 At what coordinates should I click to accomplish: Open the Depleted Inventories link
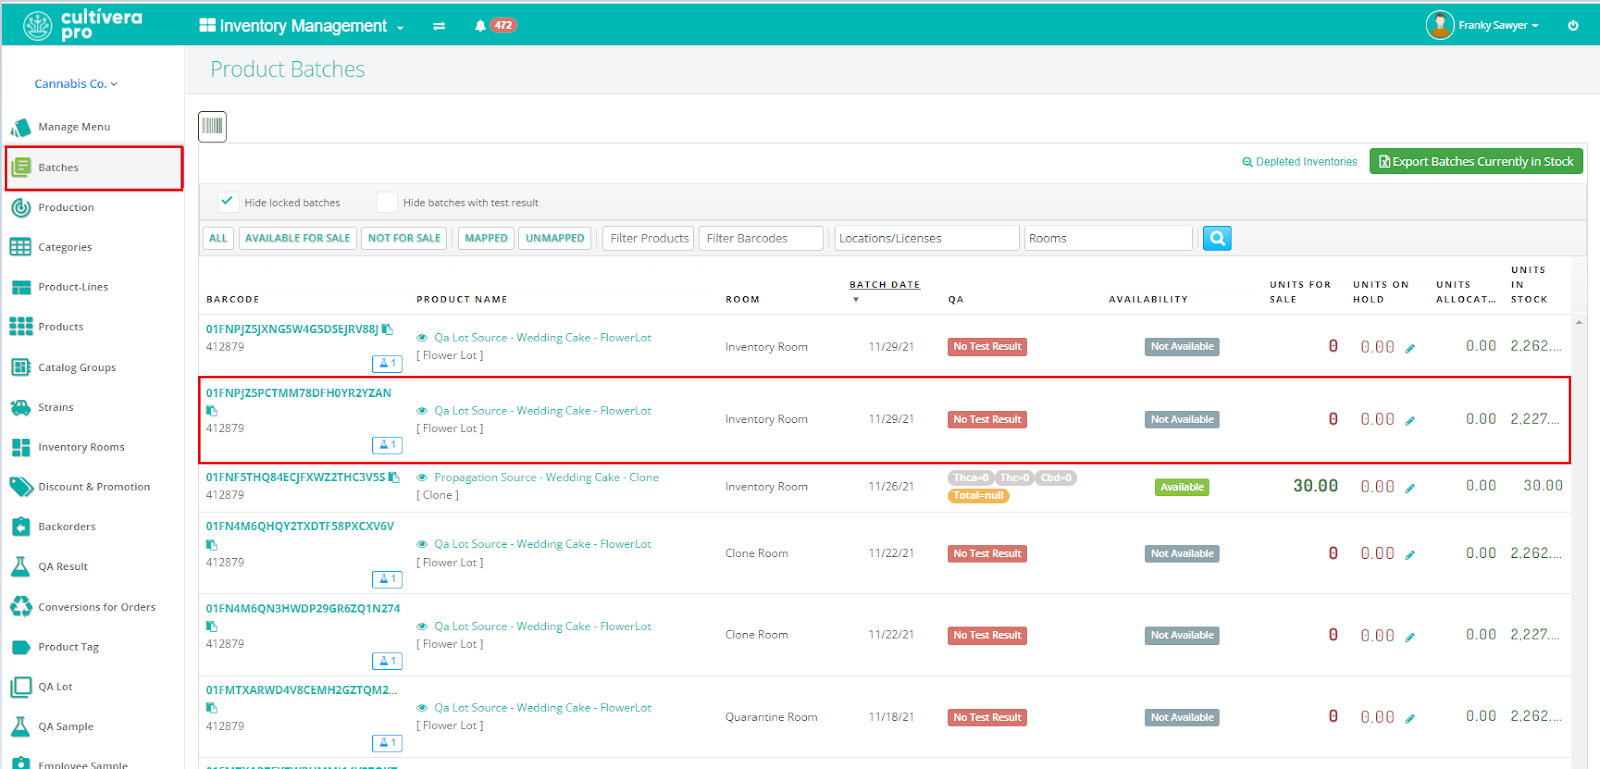1300,162
